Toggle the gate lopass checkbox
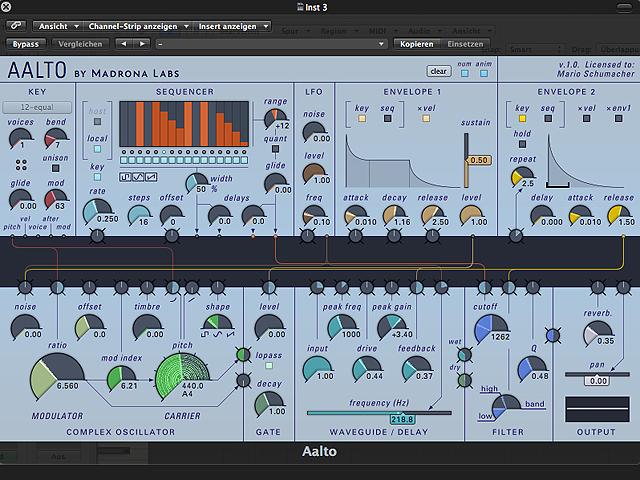 269,366
